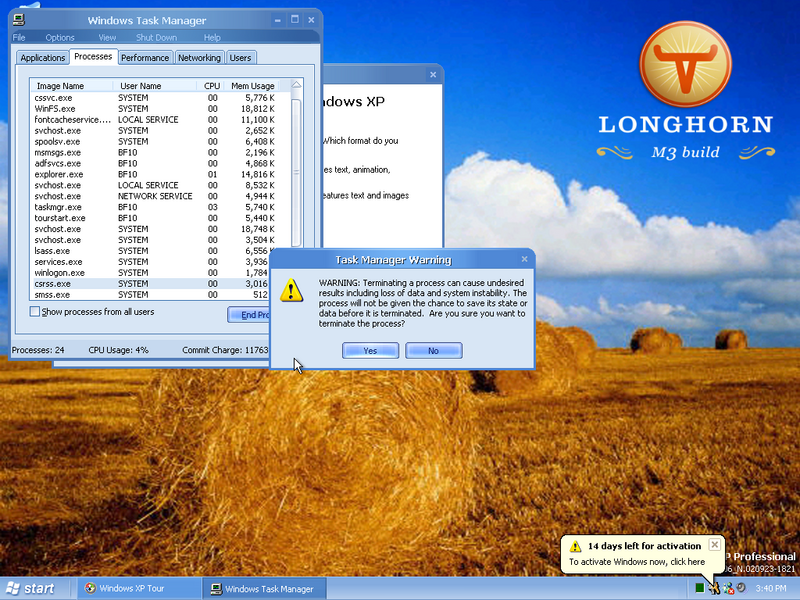Cancel termination with the No button

click(434, 351)
